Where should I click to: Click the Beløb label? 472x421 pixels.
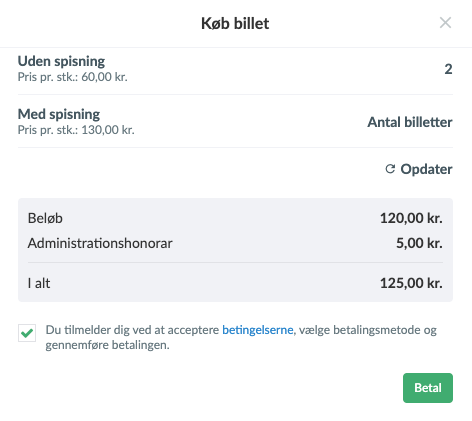(x=45, y=218)
